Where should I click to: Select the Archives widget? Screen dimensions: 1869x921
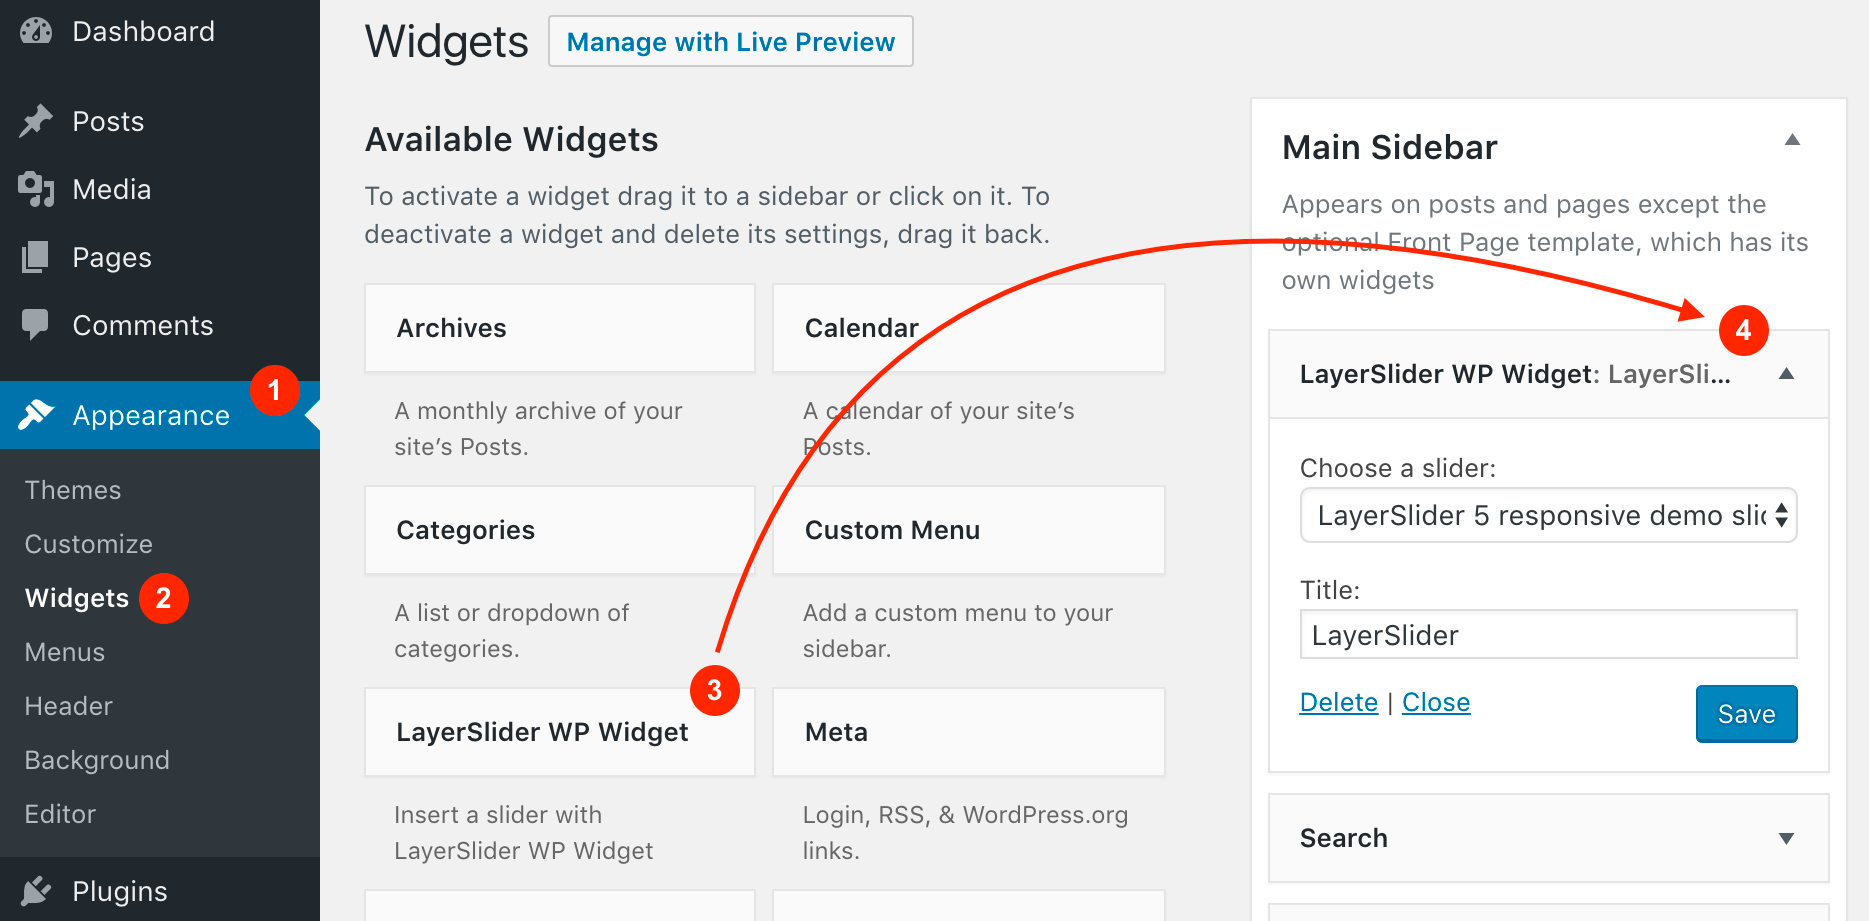click(x=558, y=327)
